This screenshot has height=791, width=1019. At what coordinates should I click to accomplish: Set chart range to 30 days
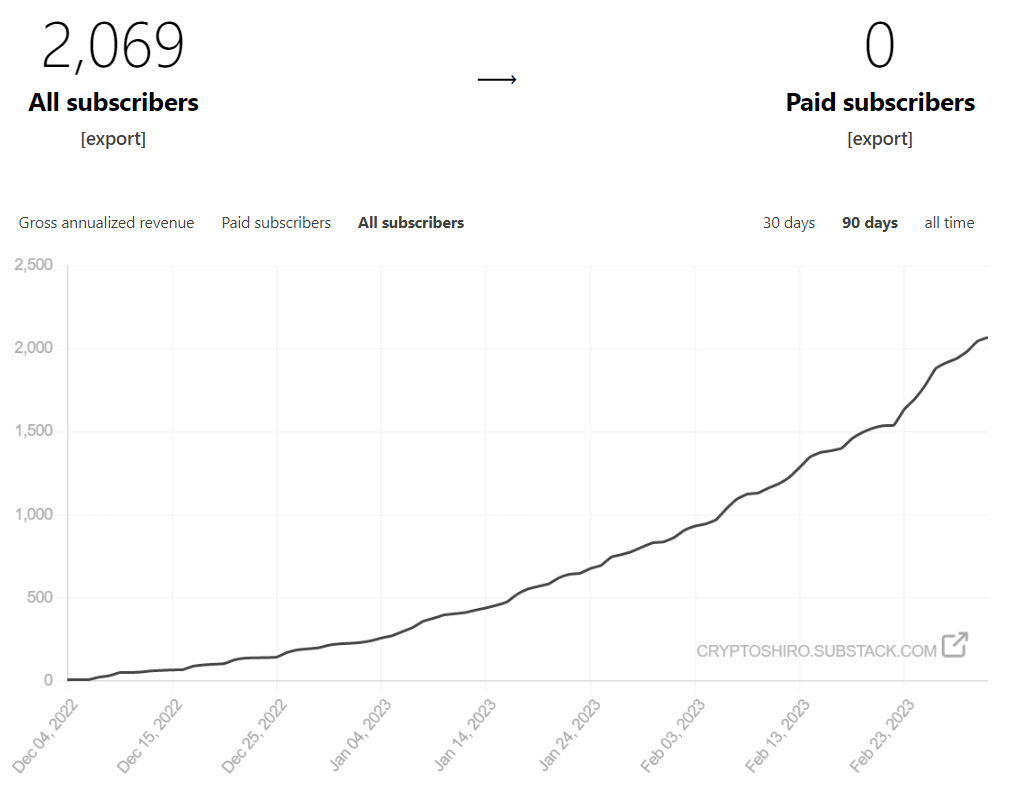(x=789, y=223)
